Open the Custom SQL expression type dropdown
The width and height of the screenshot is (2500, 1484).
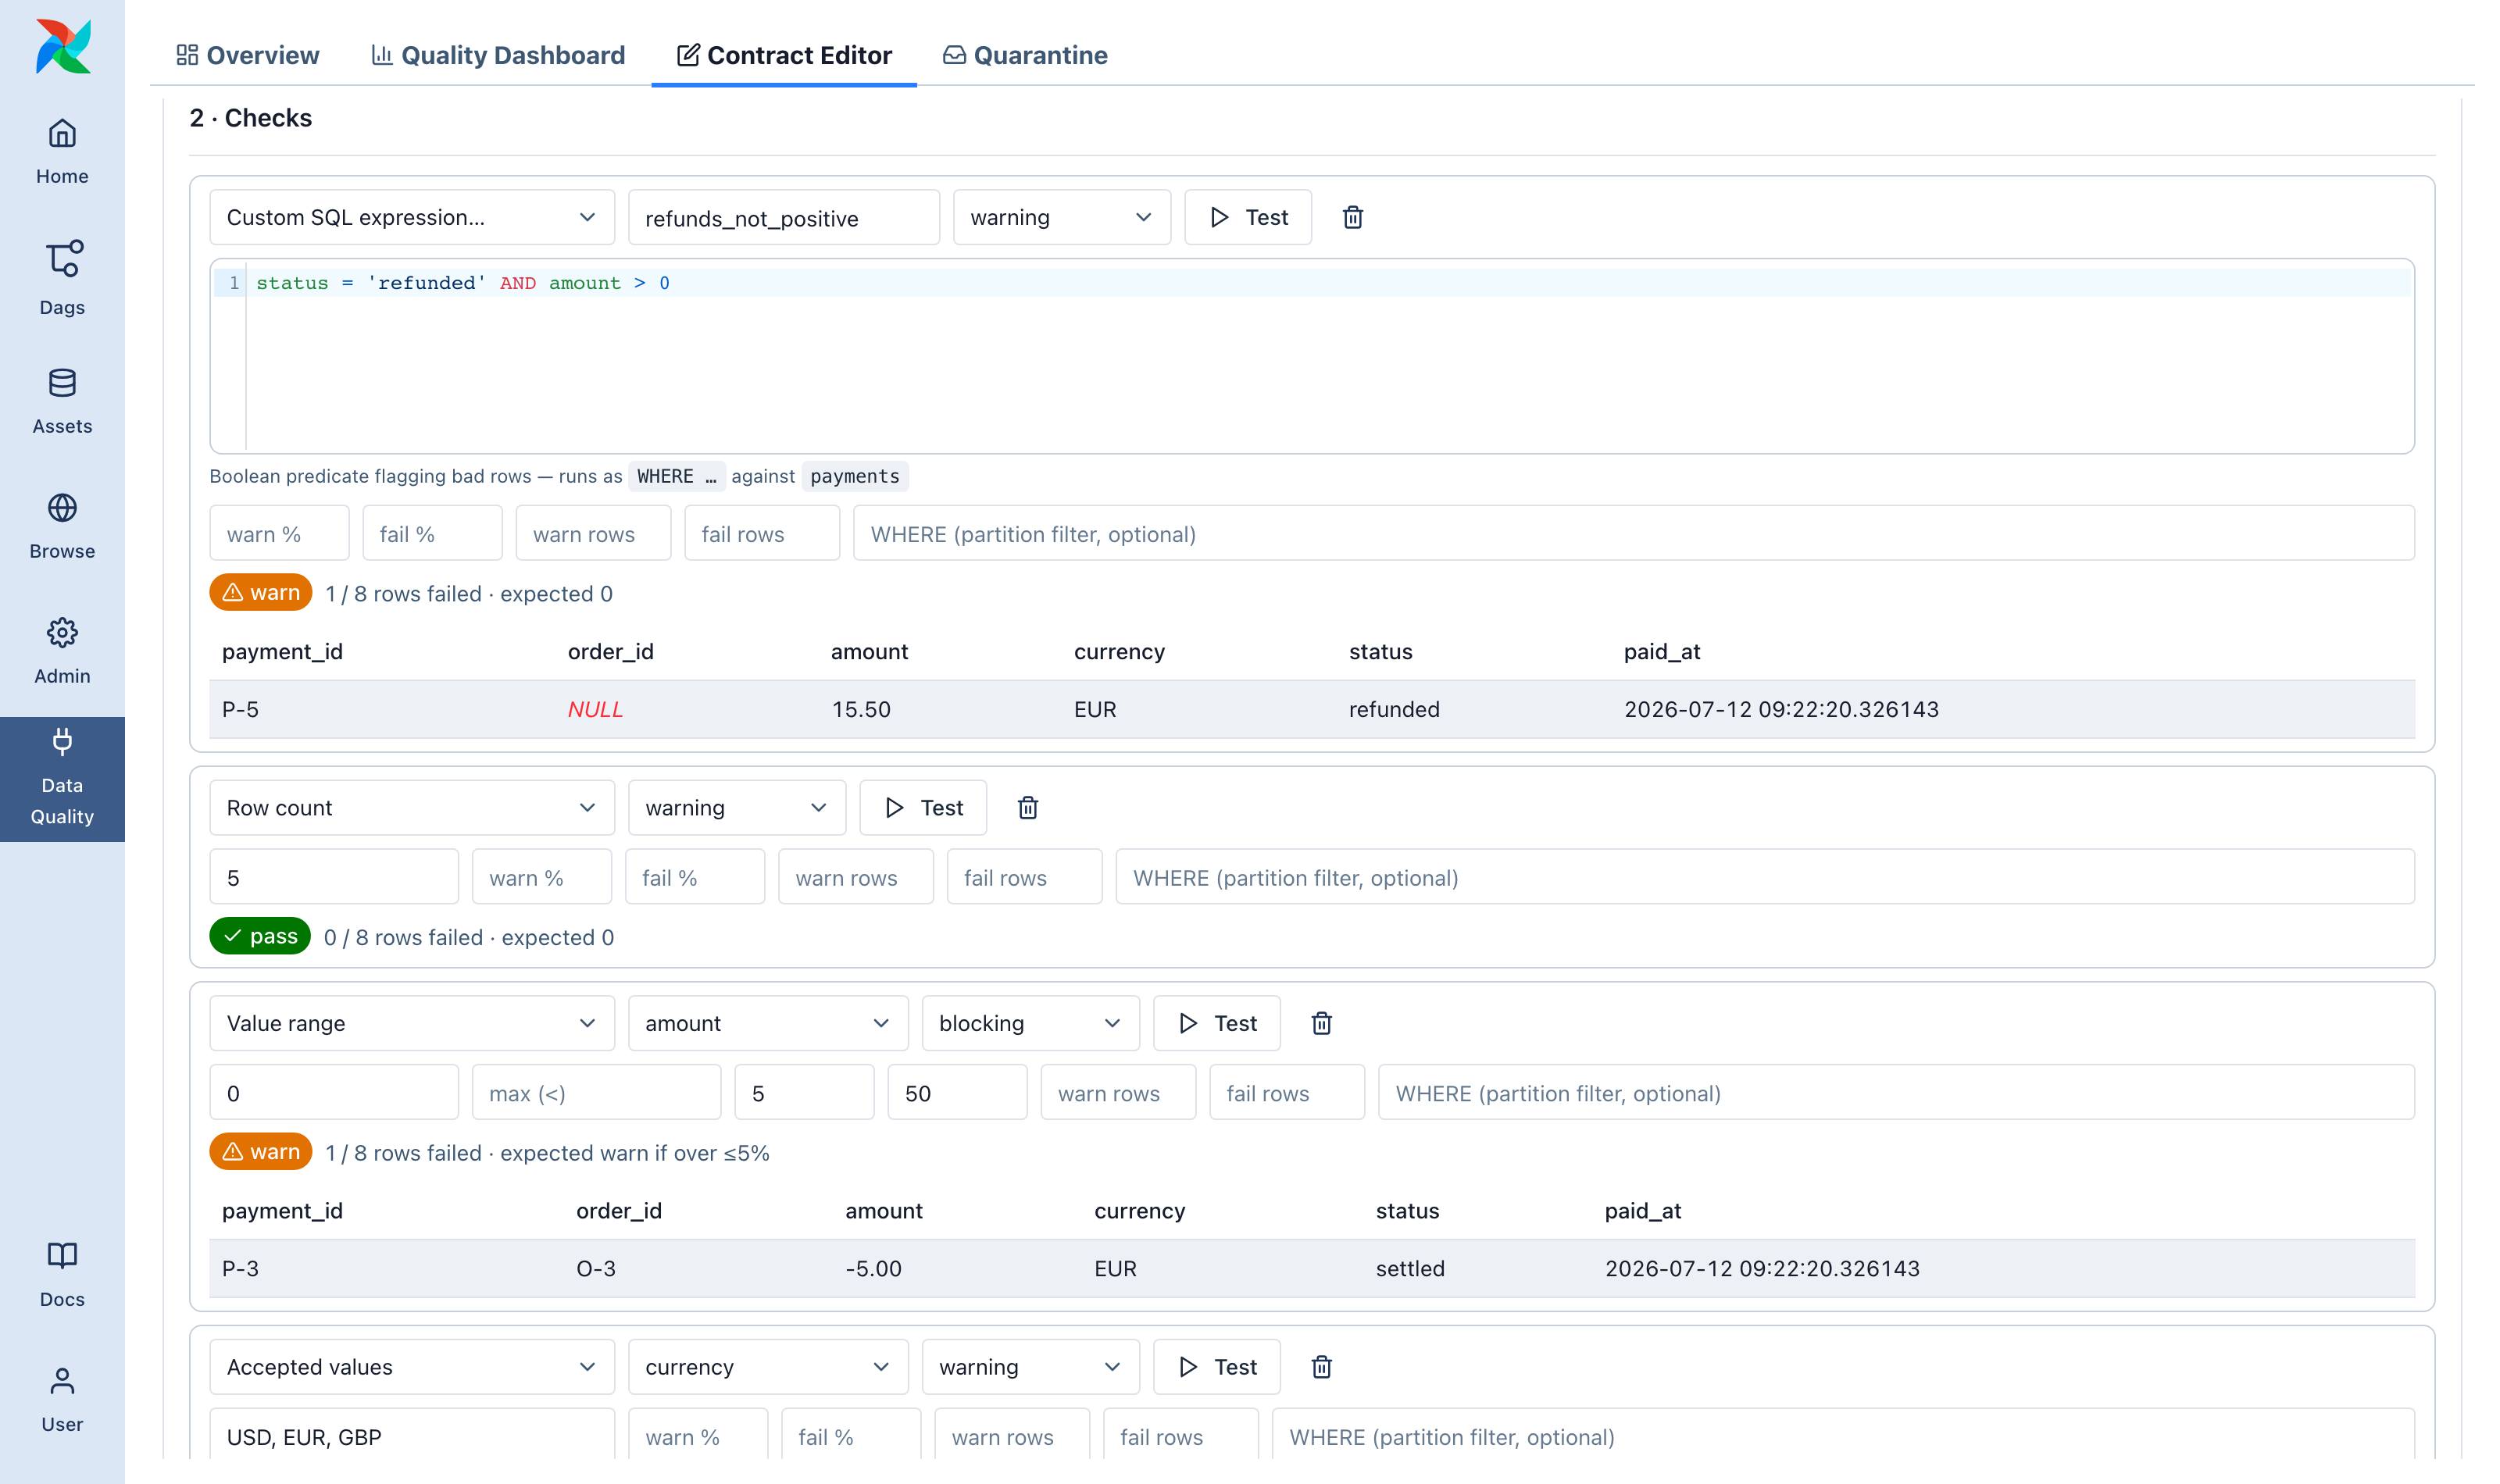click(412, 217)
